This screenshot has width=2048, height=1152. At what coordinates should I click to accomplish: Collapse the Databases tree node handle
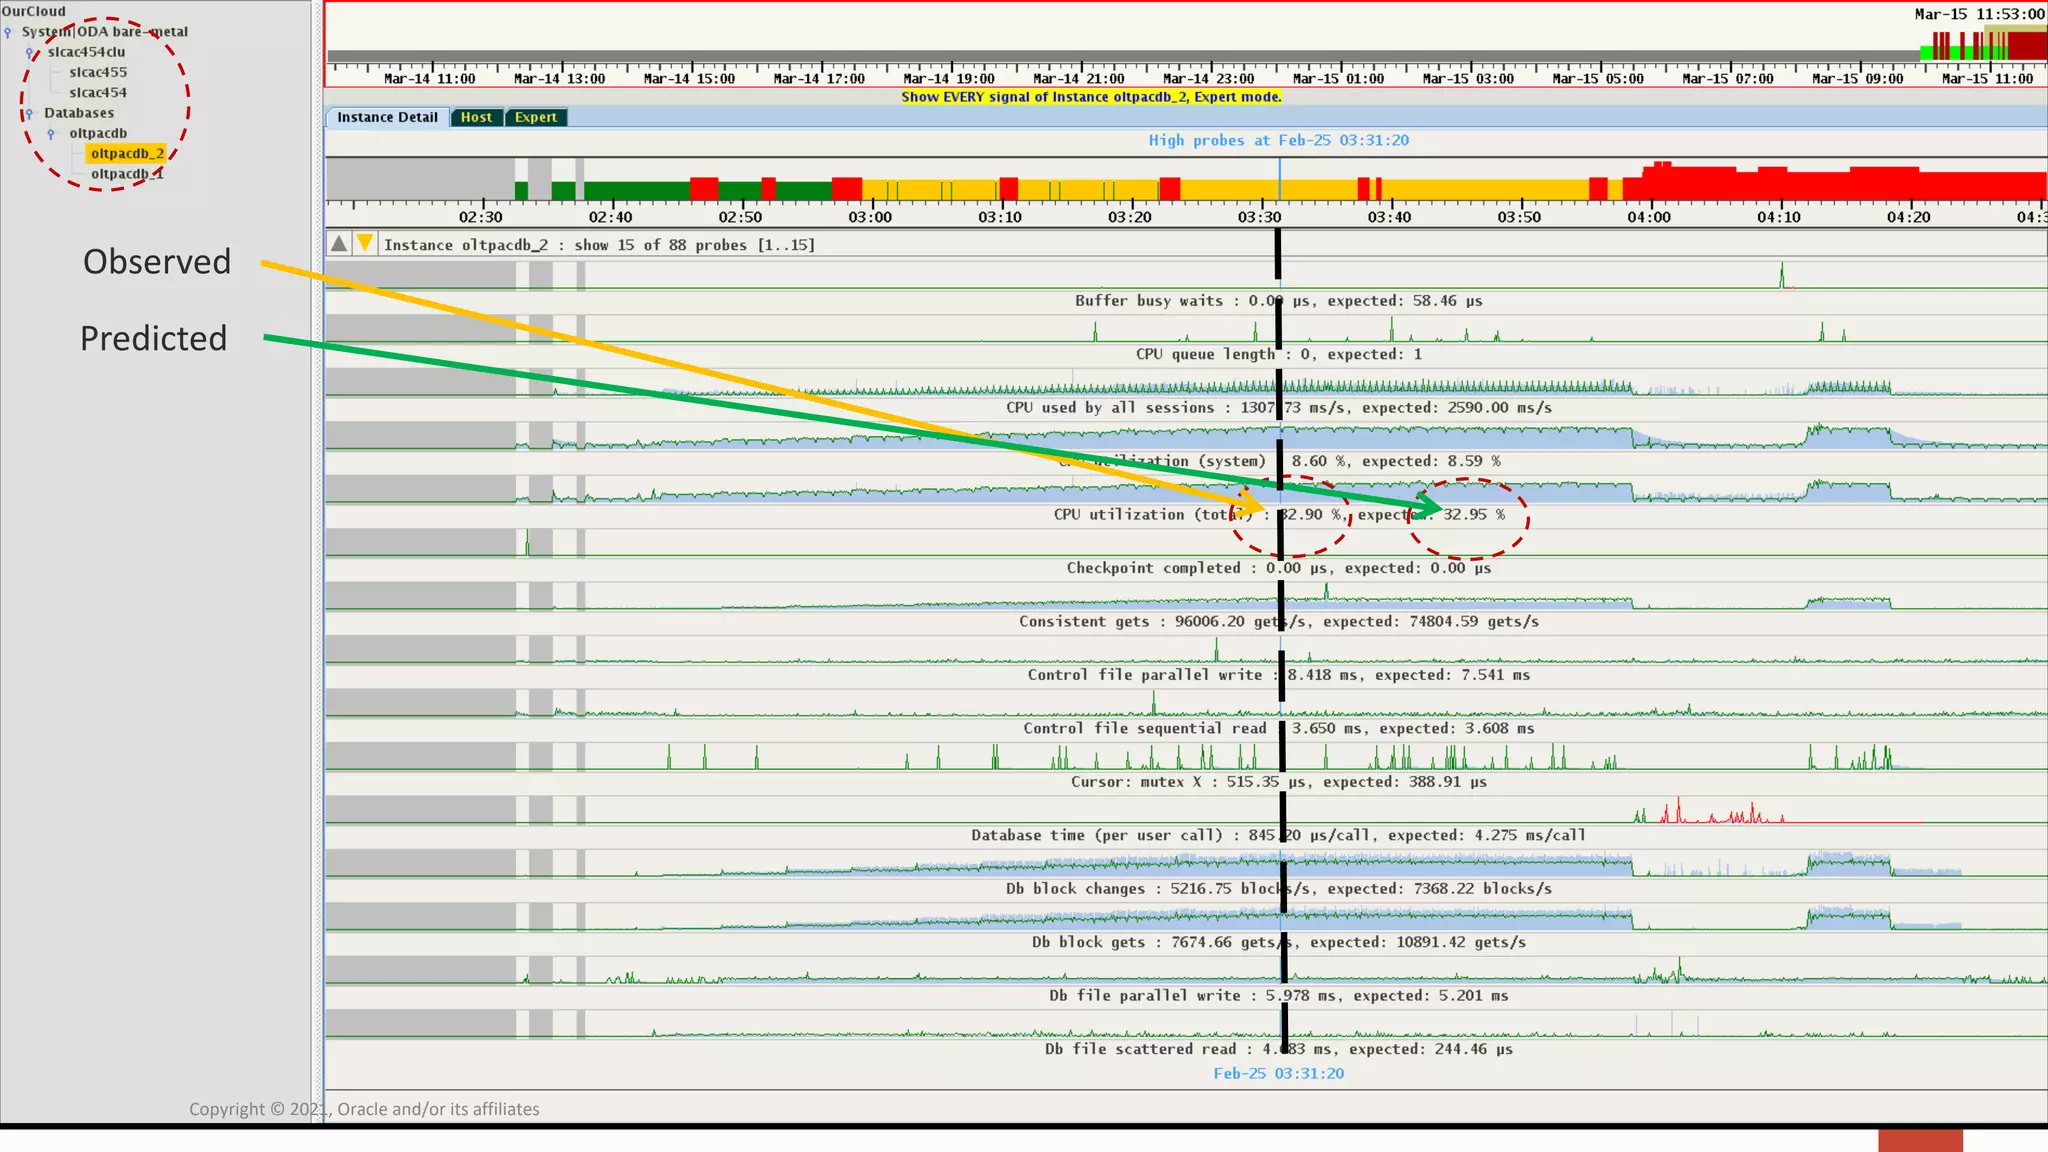pyautogui.click(x=29, y=114)
